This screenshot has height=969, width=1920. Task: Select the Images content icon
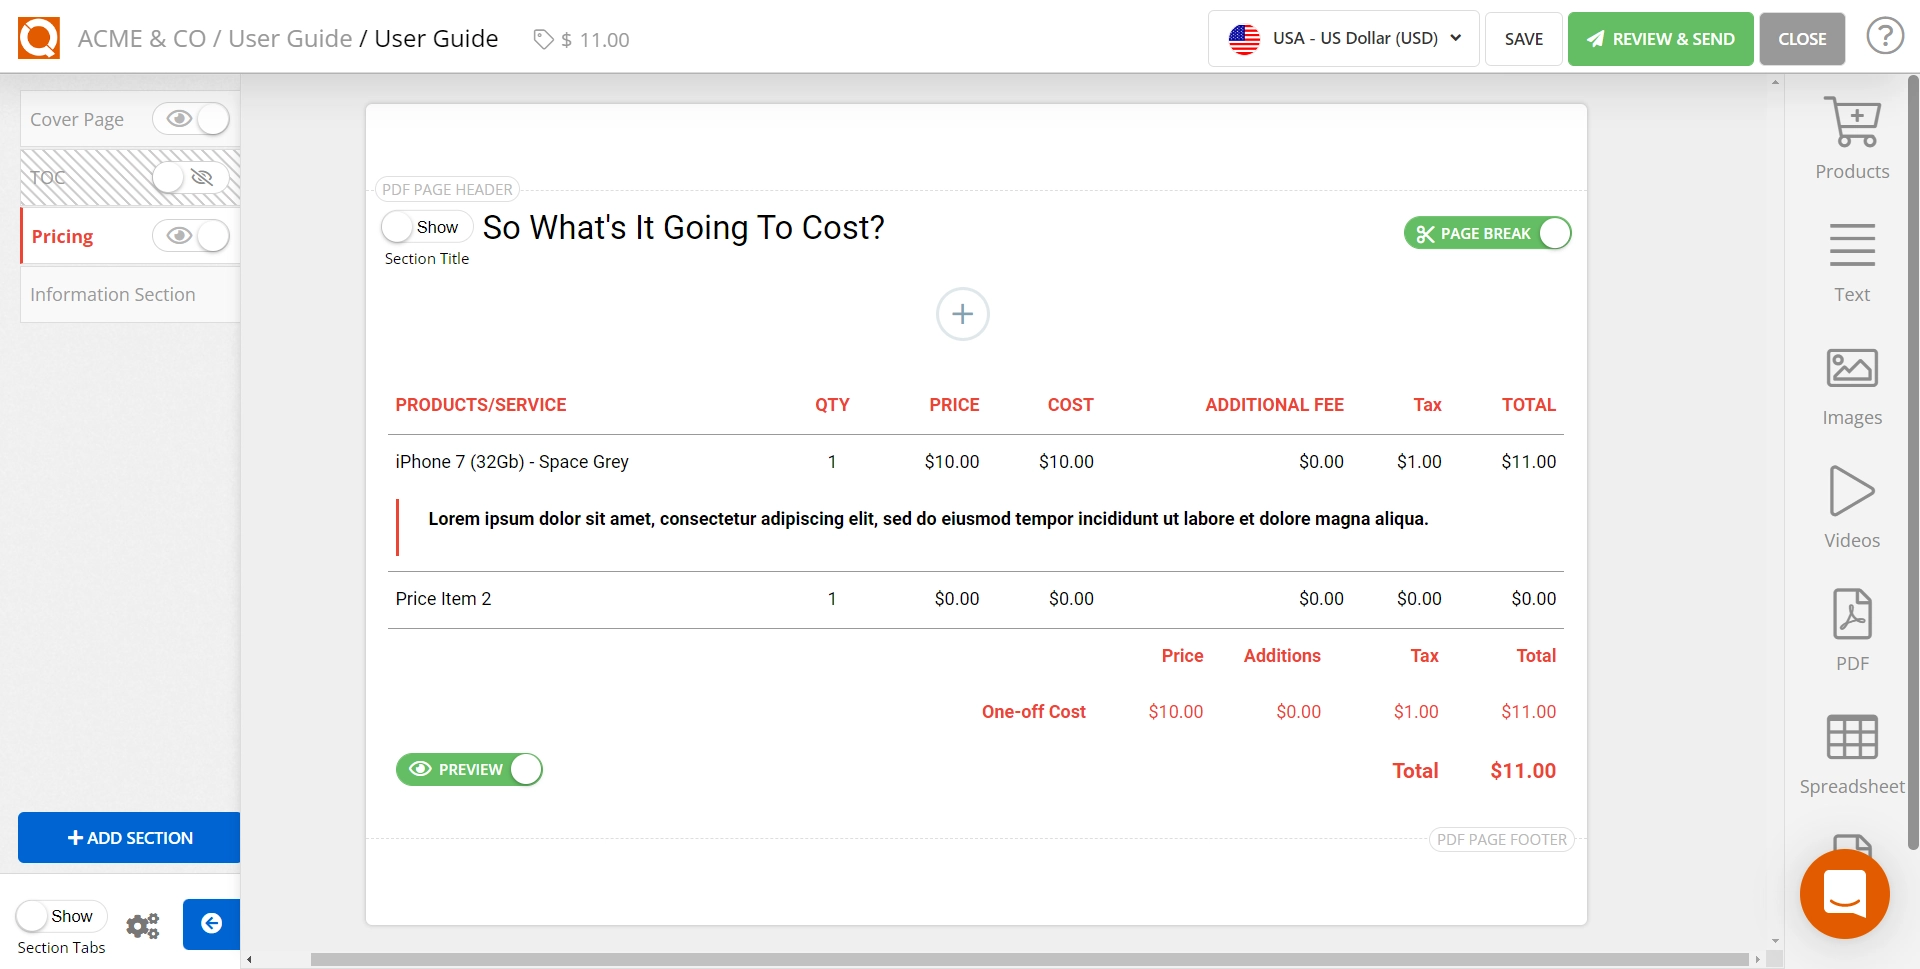click(1851, 369)
